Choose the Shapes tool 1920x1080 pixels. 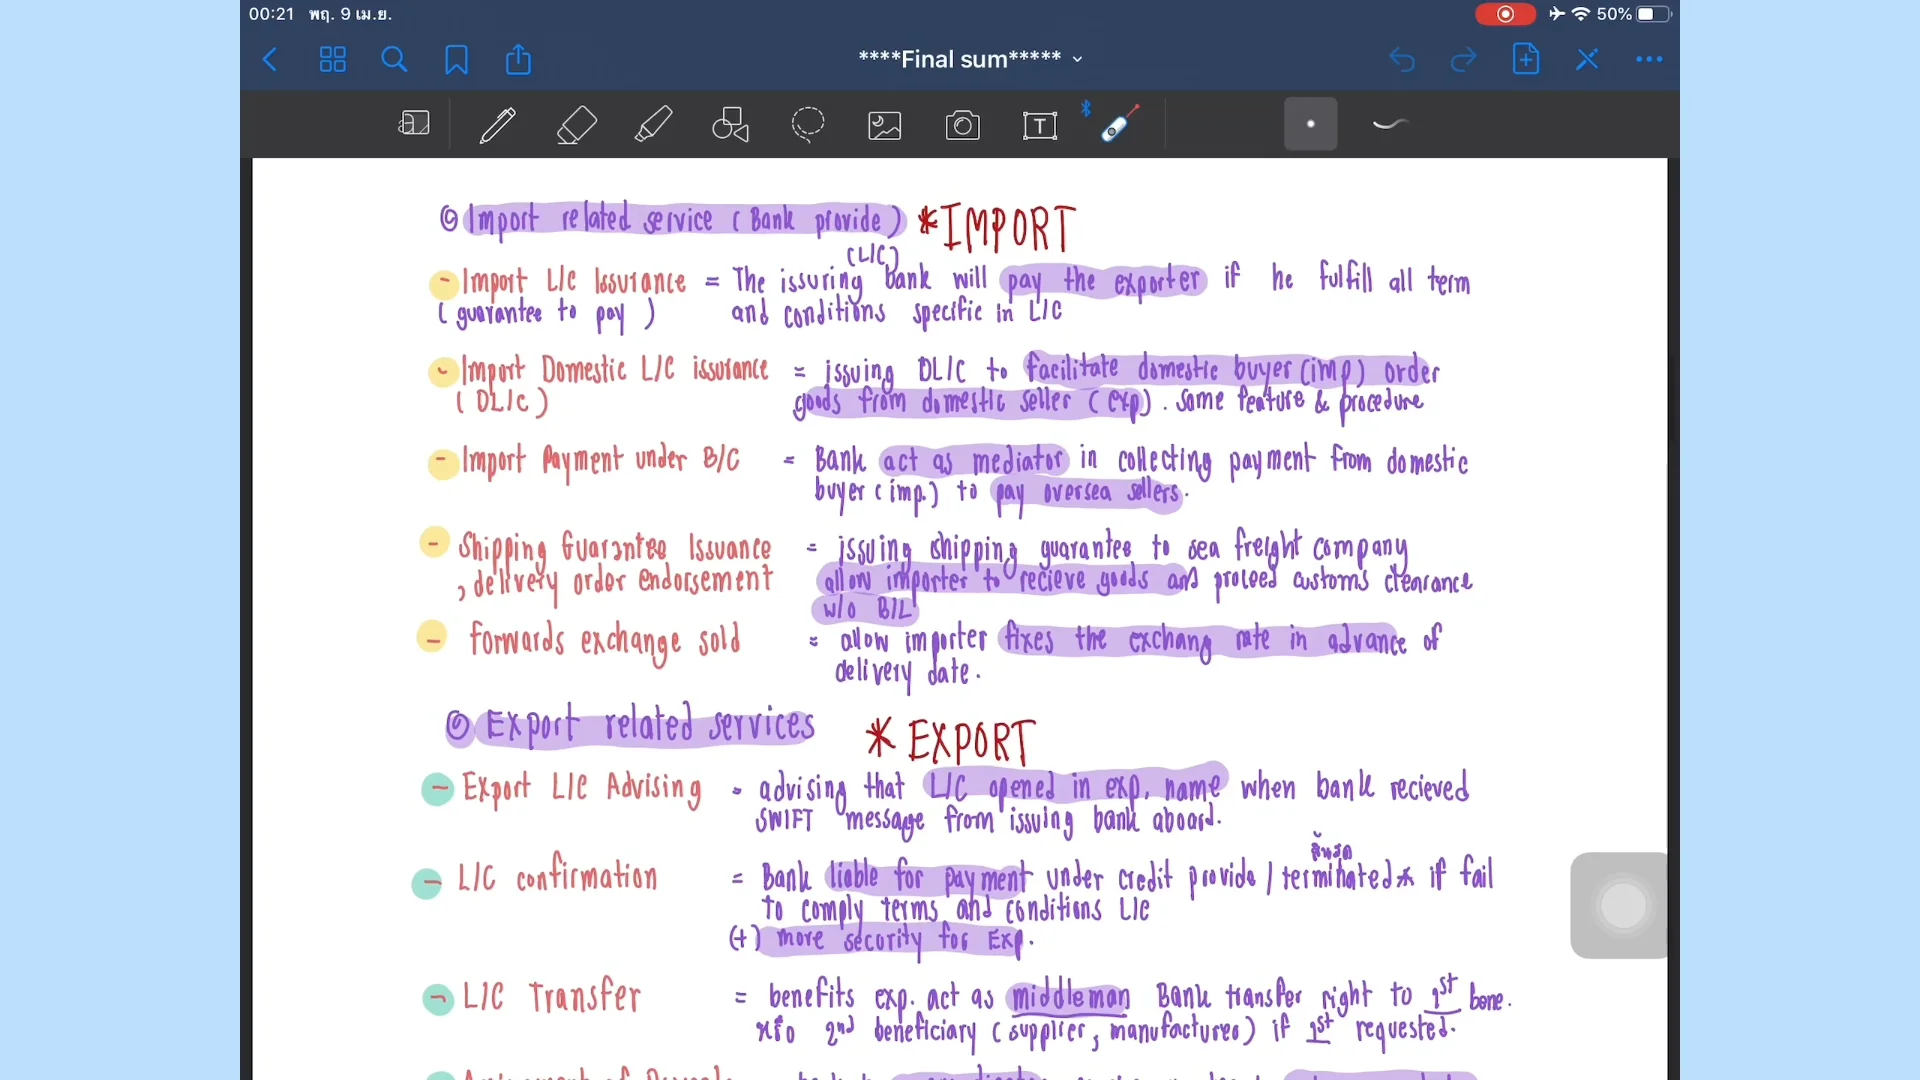click(730, 125)
